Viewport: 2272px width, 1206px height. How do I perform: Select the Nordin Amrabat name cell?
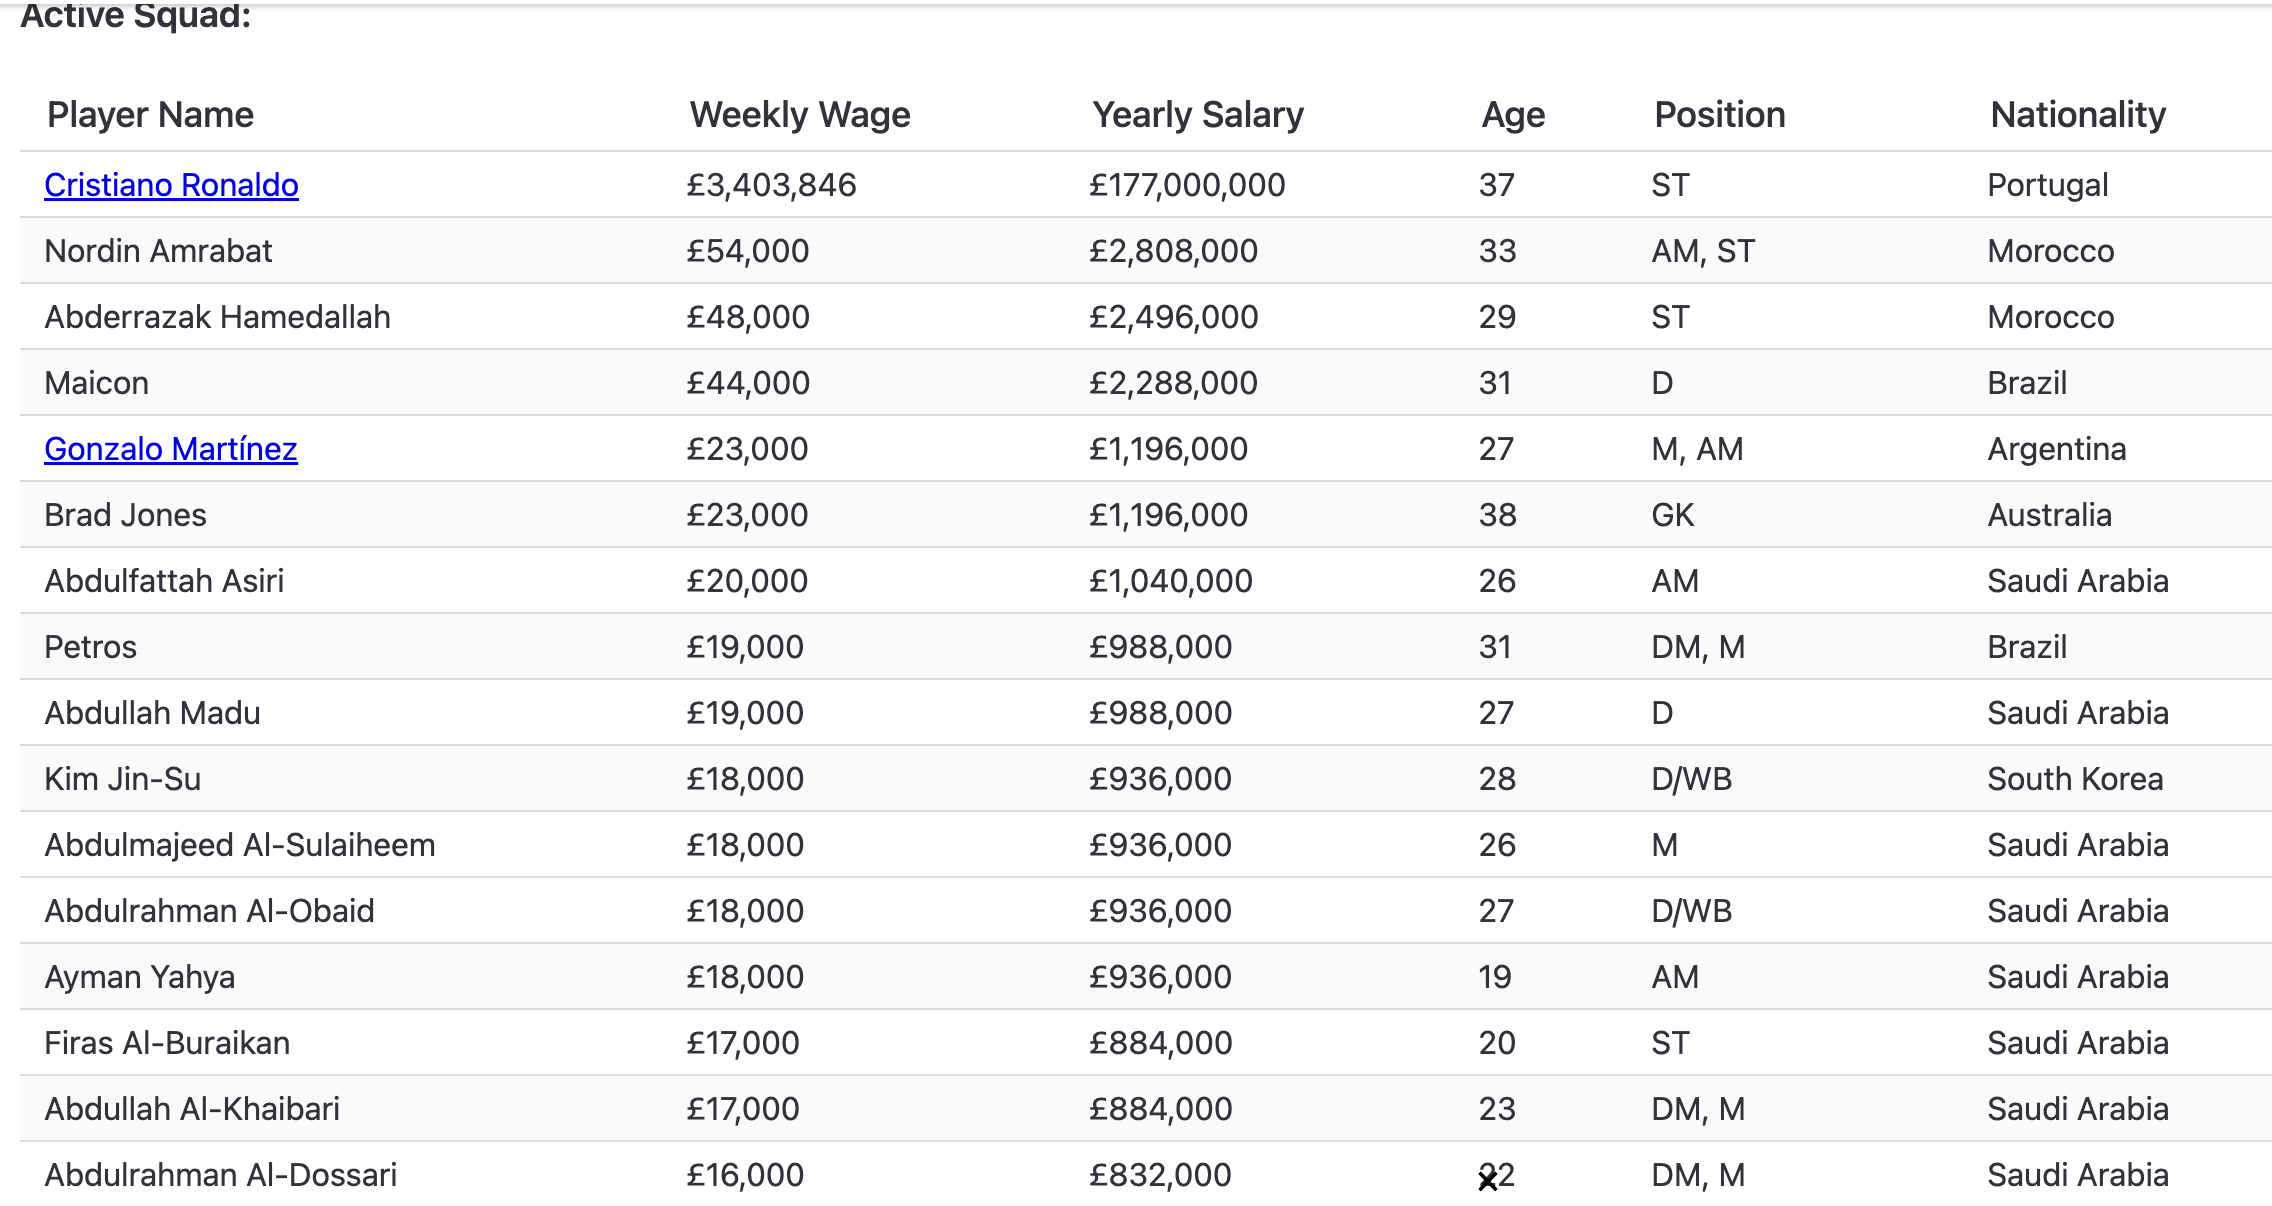click(158, 251)
